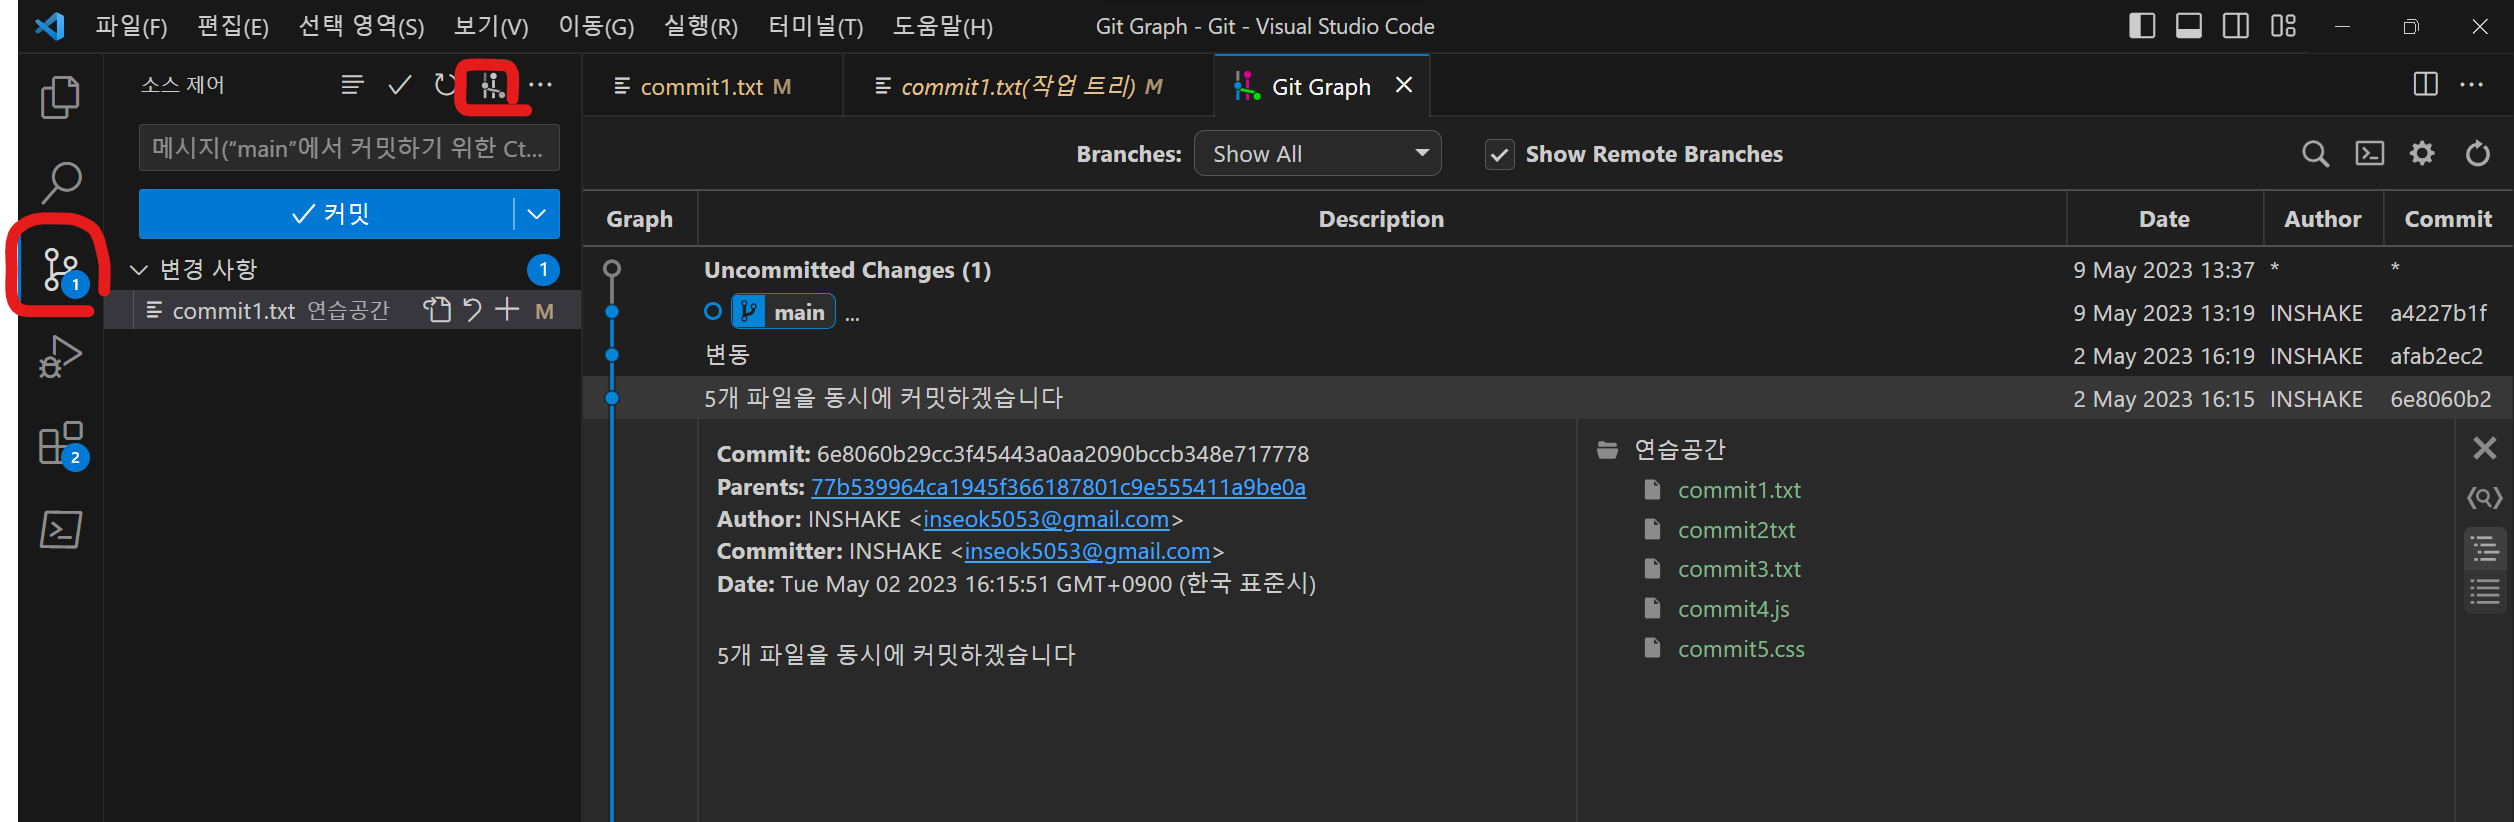Click the main branch label
The image size is (2514, 822).
point(783,312)
